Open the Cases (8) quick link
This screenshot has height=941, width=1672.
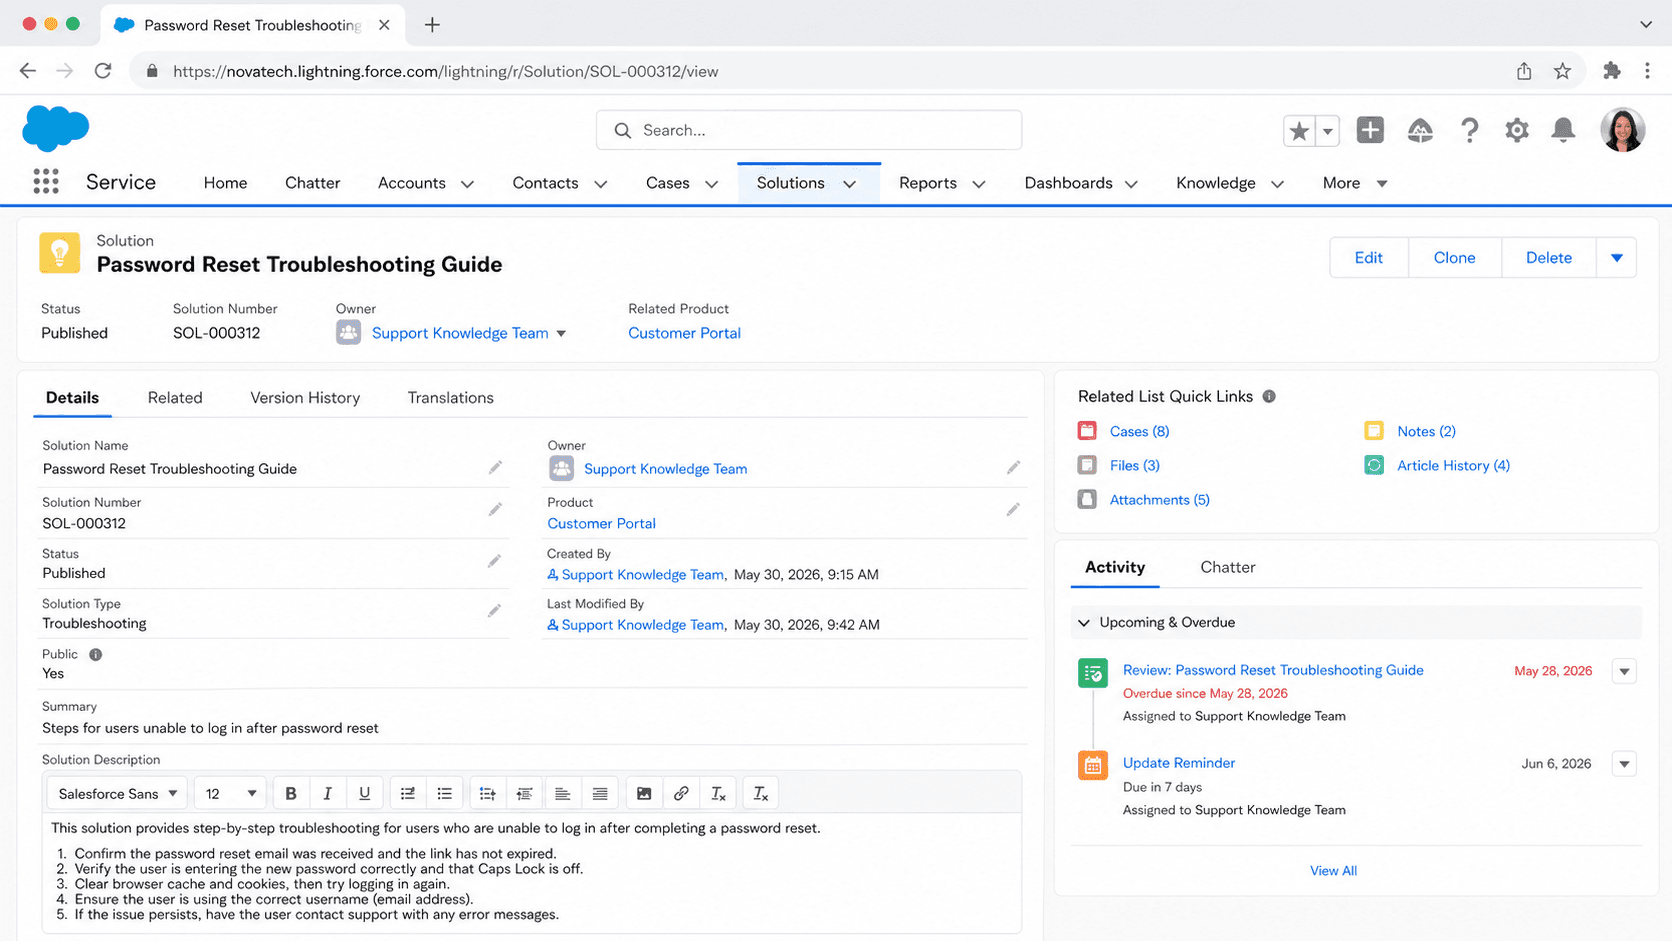[1139, 431]
